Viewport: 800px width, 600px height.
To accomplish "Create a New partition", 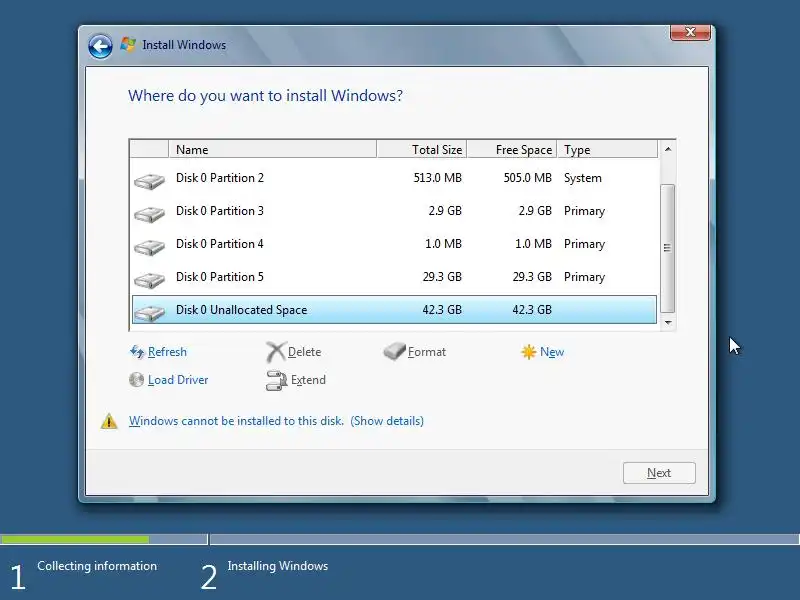I will (x=552, y=352).
